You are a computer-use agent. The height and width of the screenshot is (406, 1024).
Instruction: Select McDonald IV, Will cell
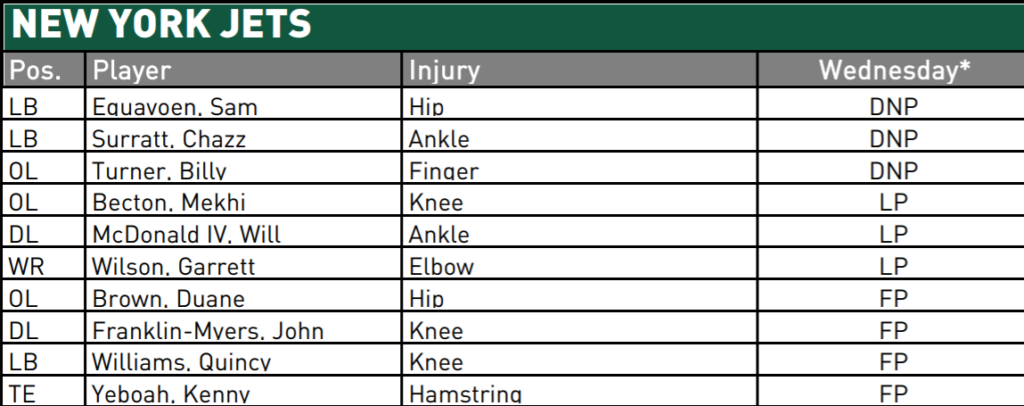click(x=186, y=235)
